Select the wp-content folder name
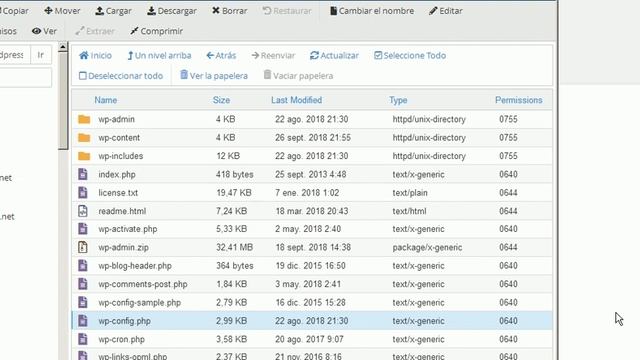 coord(119,138)
